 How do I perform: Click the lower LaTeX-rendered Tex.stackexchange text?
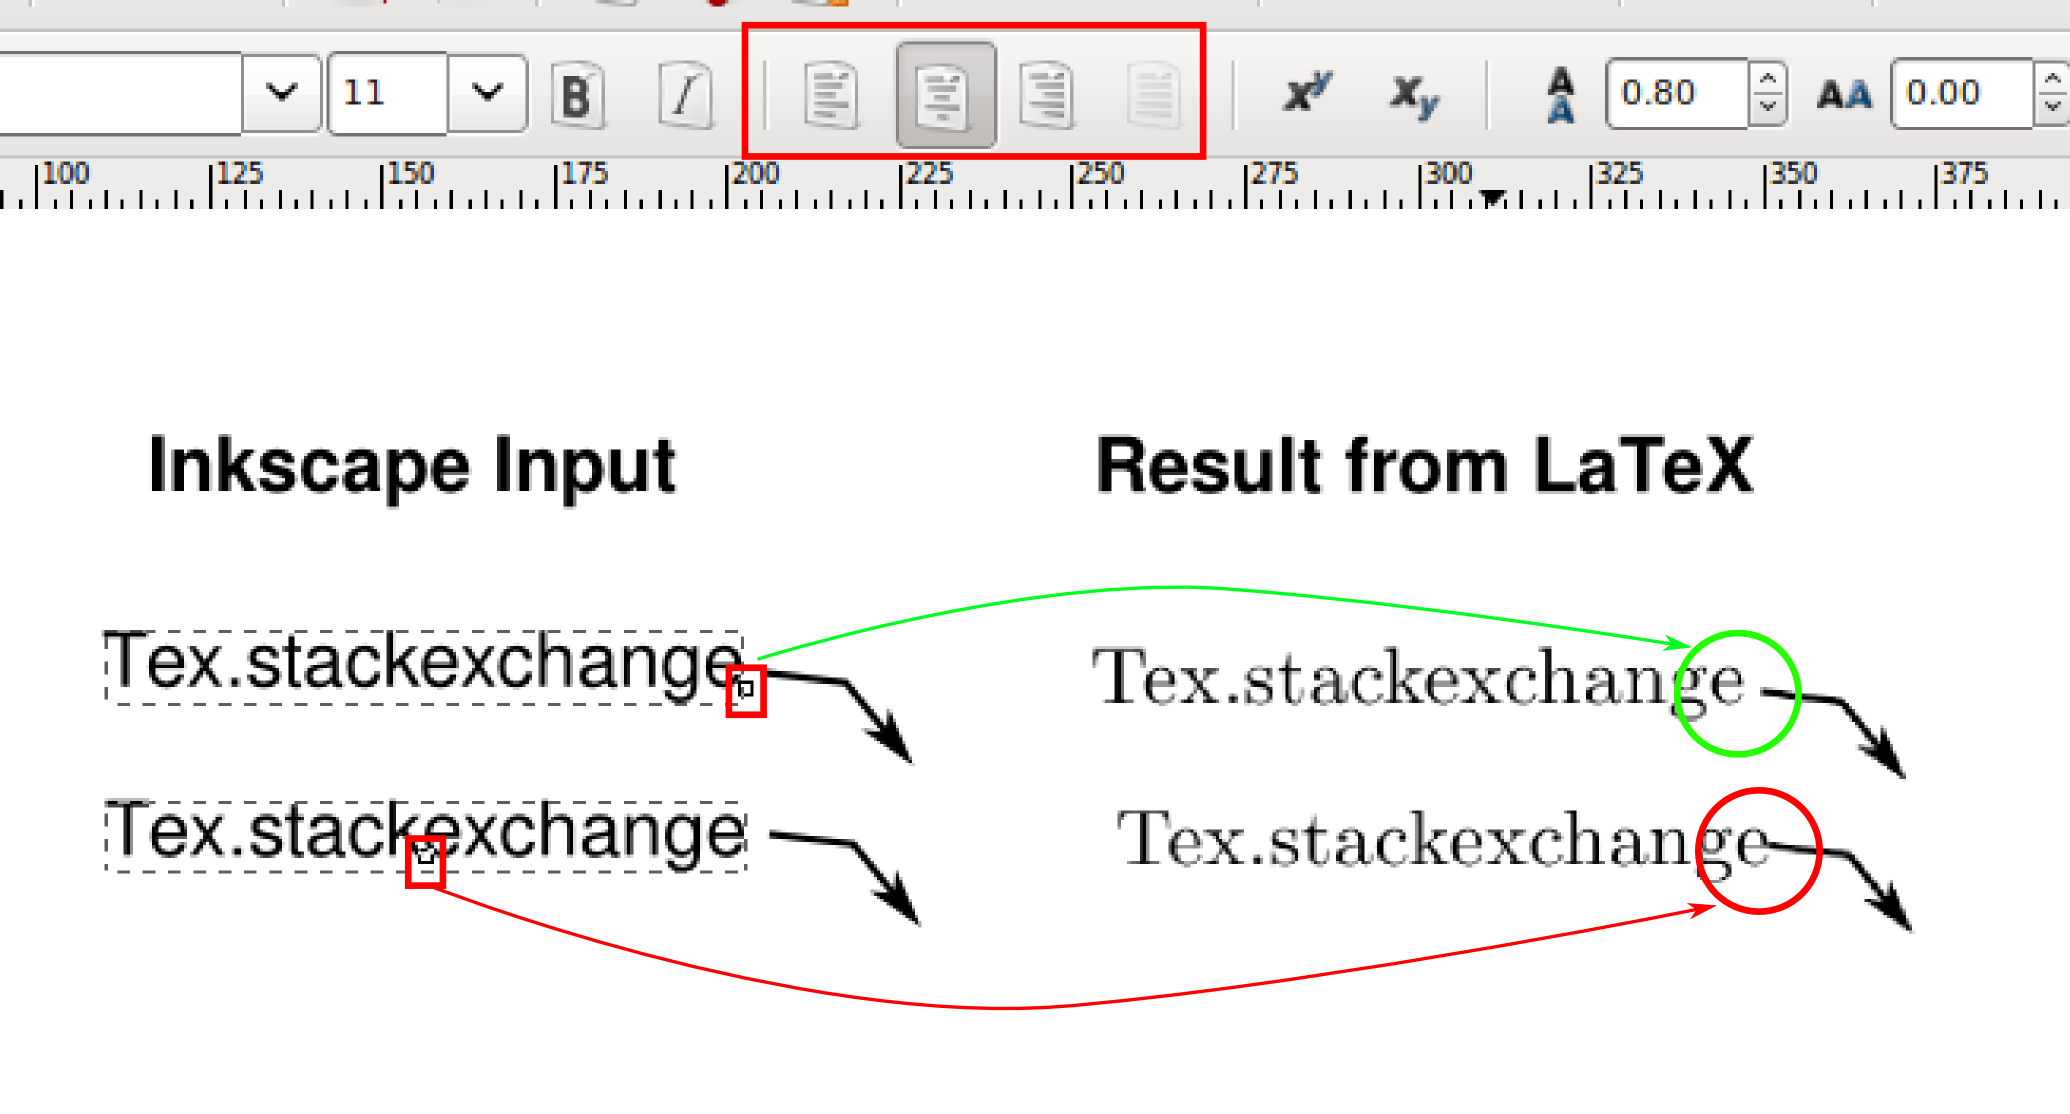(1443, 843)
